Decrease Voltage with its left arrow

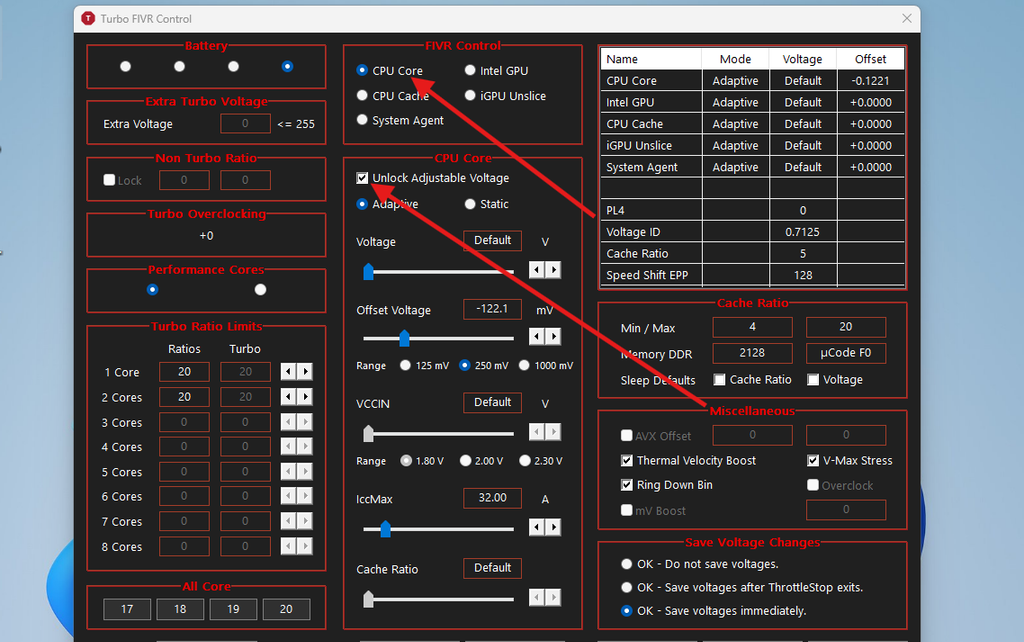click(x=536, y=270)
